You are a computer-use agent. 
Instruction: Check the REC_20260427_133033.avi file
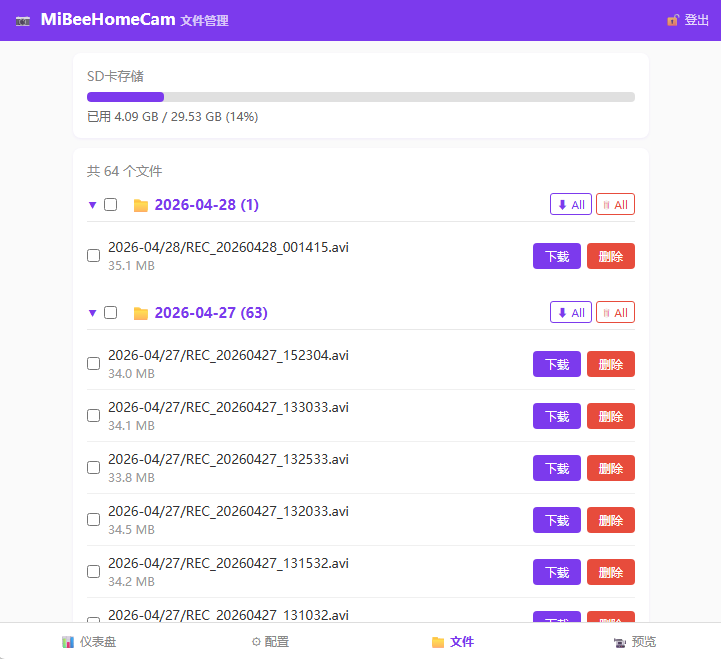coord(93,415)
